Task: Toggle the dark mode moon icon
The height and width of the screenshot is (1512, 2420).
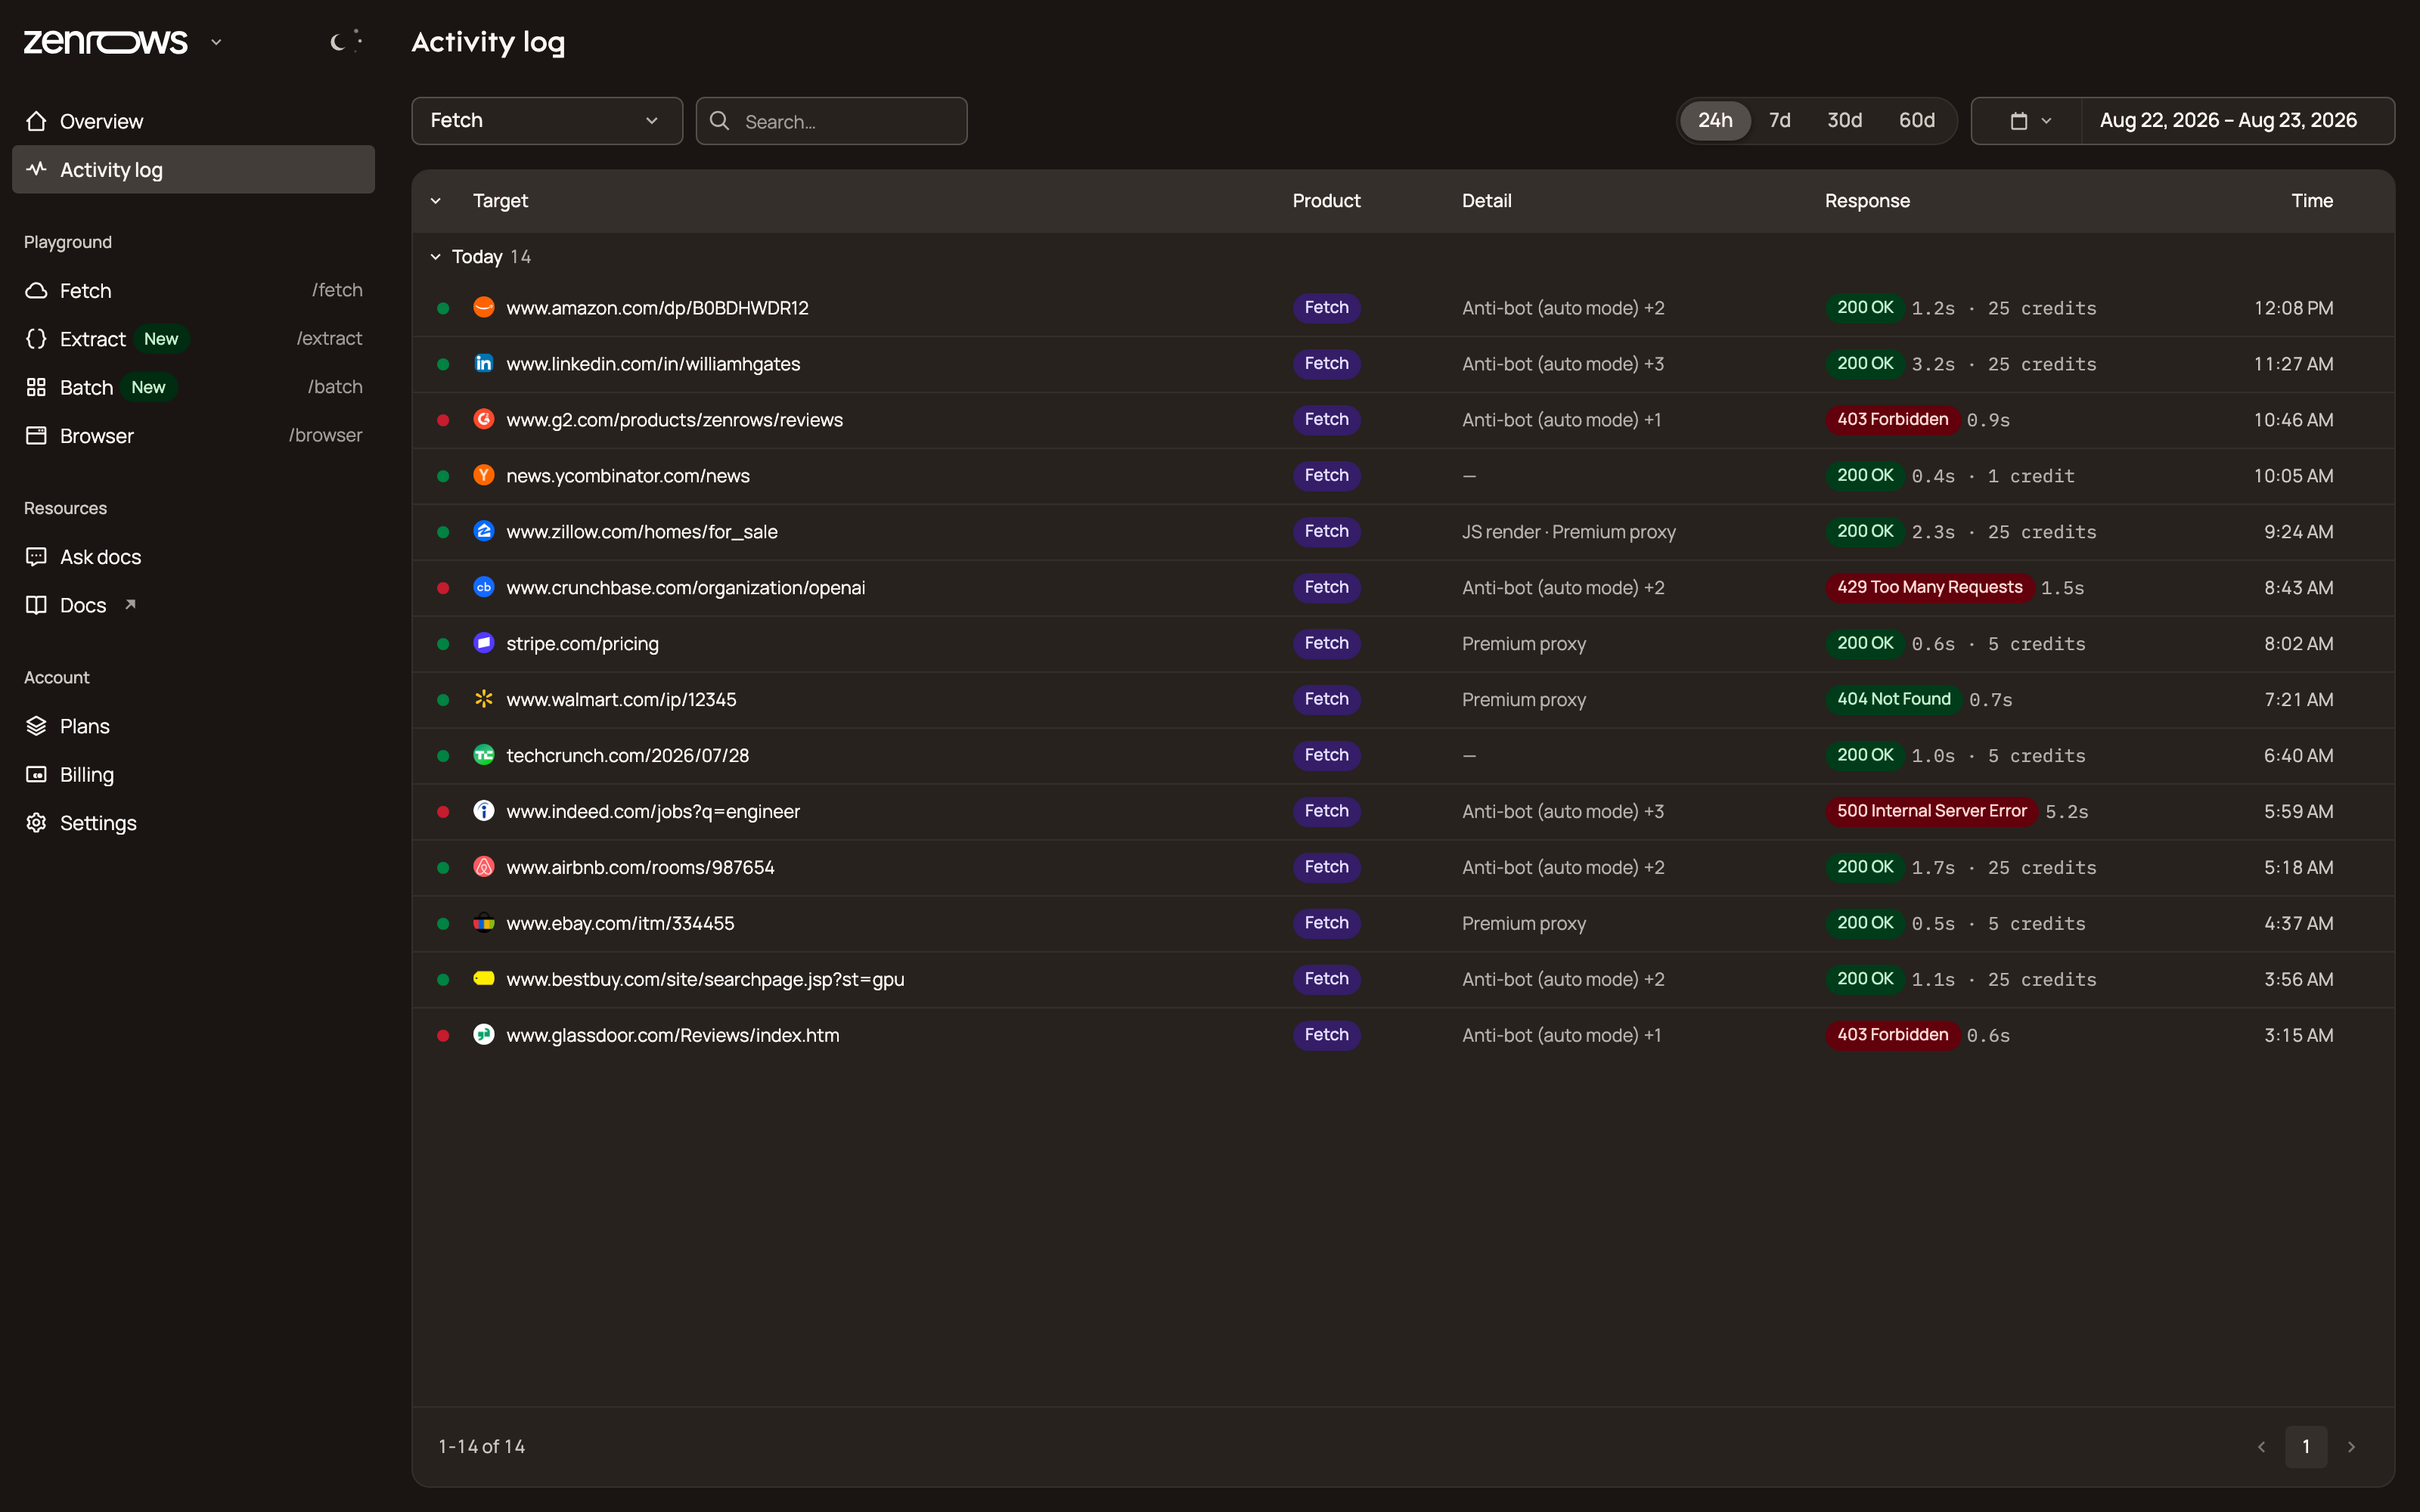Action: tap(346, 41)
